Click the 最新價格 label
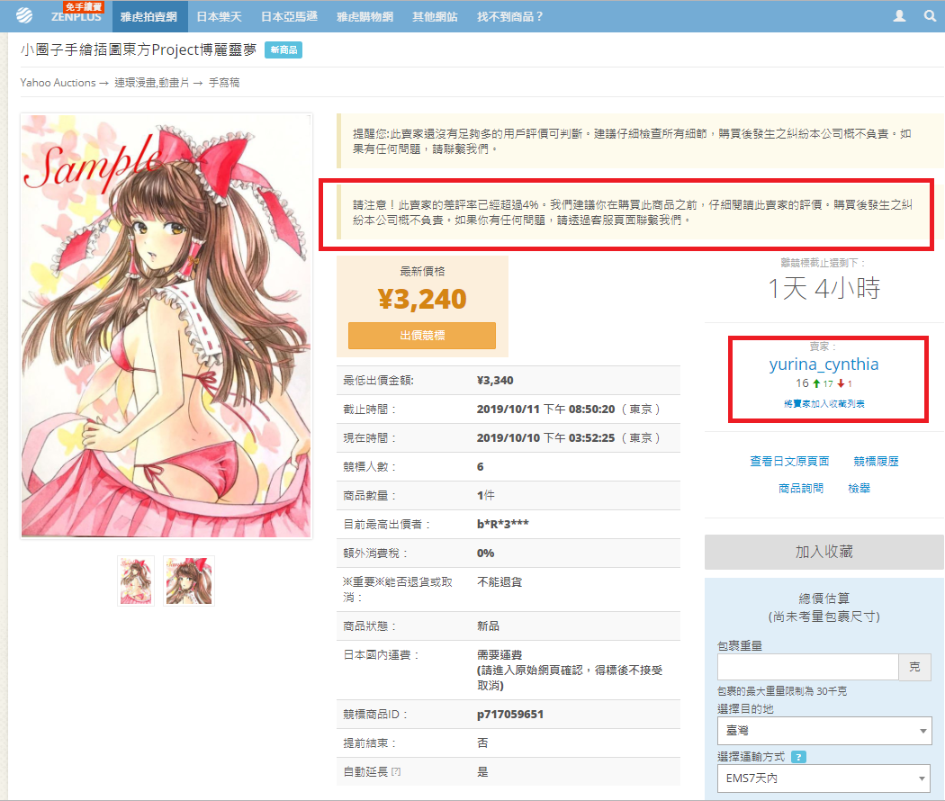Viewport: 945px width, 801px height. click(422, 271)
